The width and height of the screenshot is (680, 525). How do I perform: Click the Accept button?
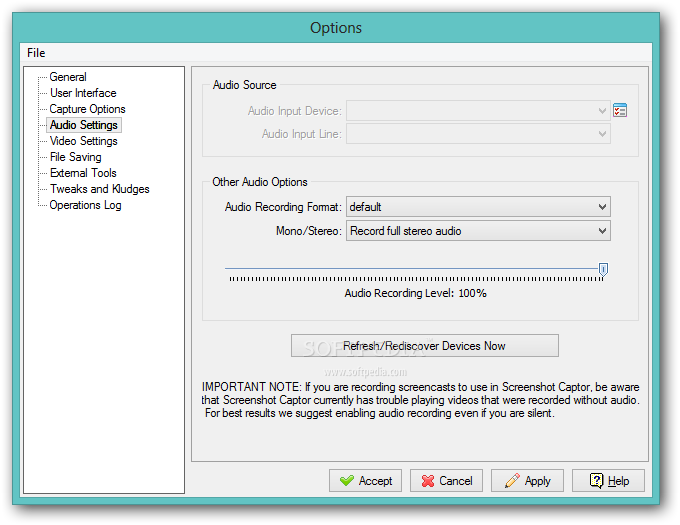click(x=365, y=480)
